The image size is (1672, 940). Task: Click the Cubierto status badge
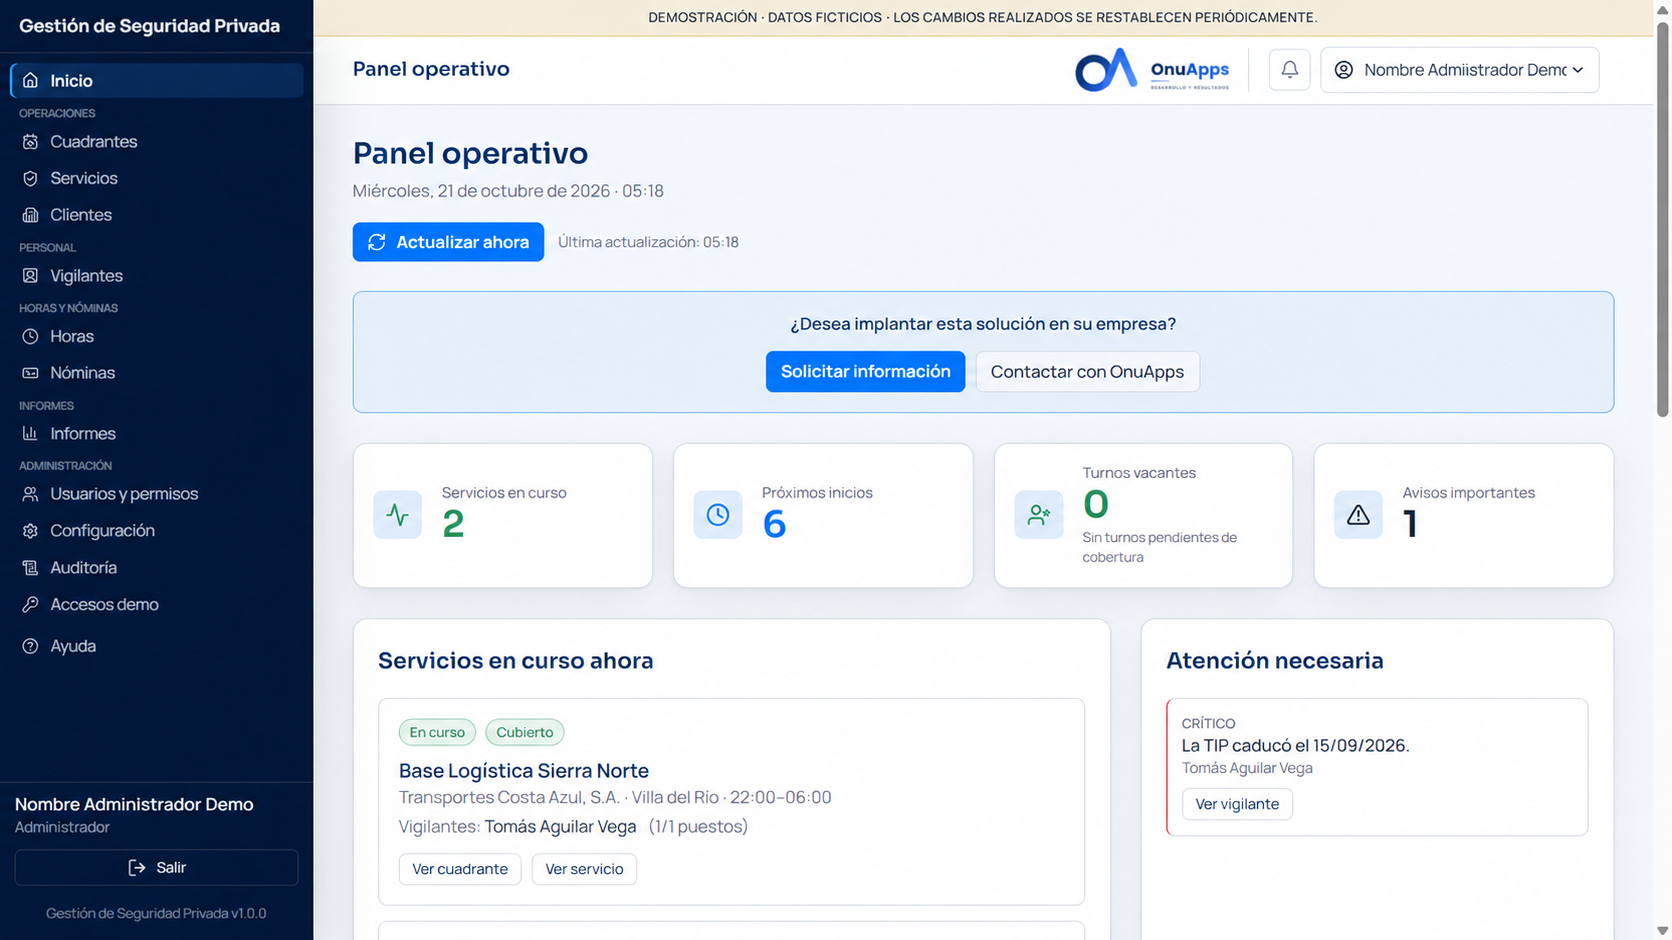tap(525, 732)
